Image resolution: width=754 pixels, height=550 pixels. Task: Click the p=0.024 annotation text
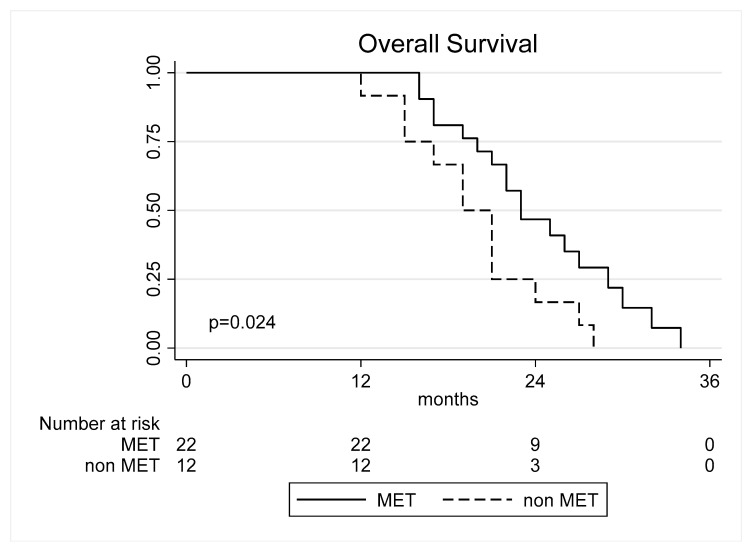point(242,323)
